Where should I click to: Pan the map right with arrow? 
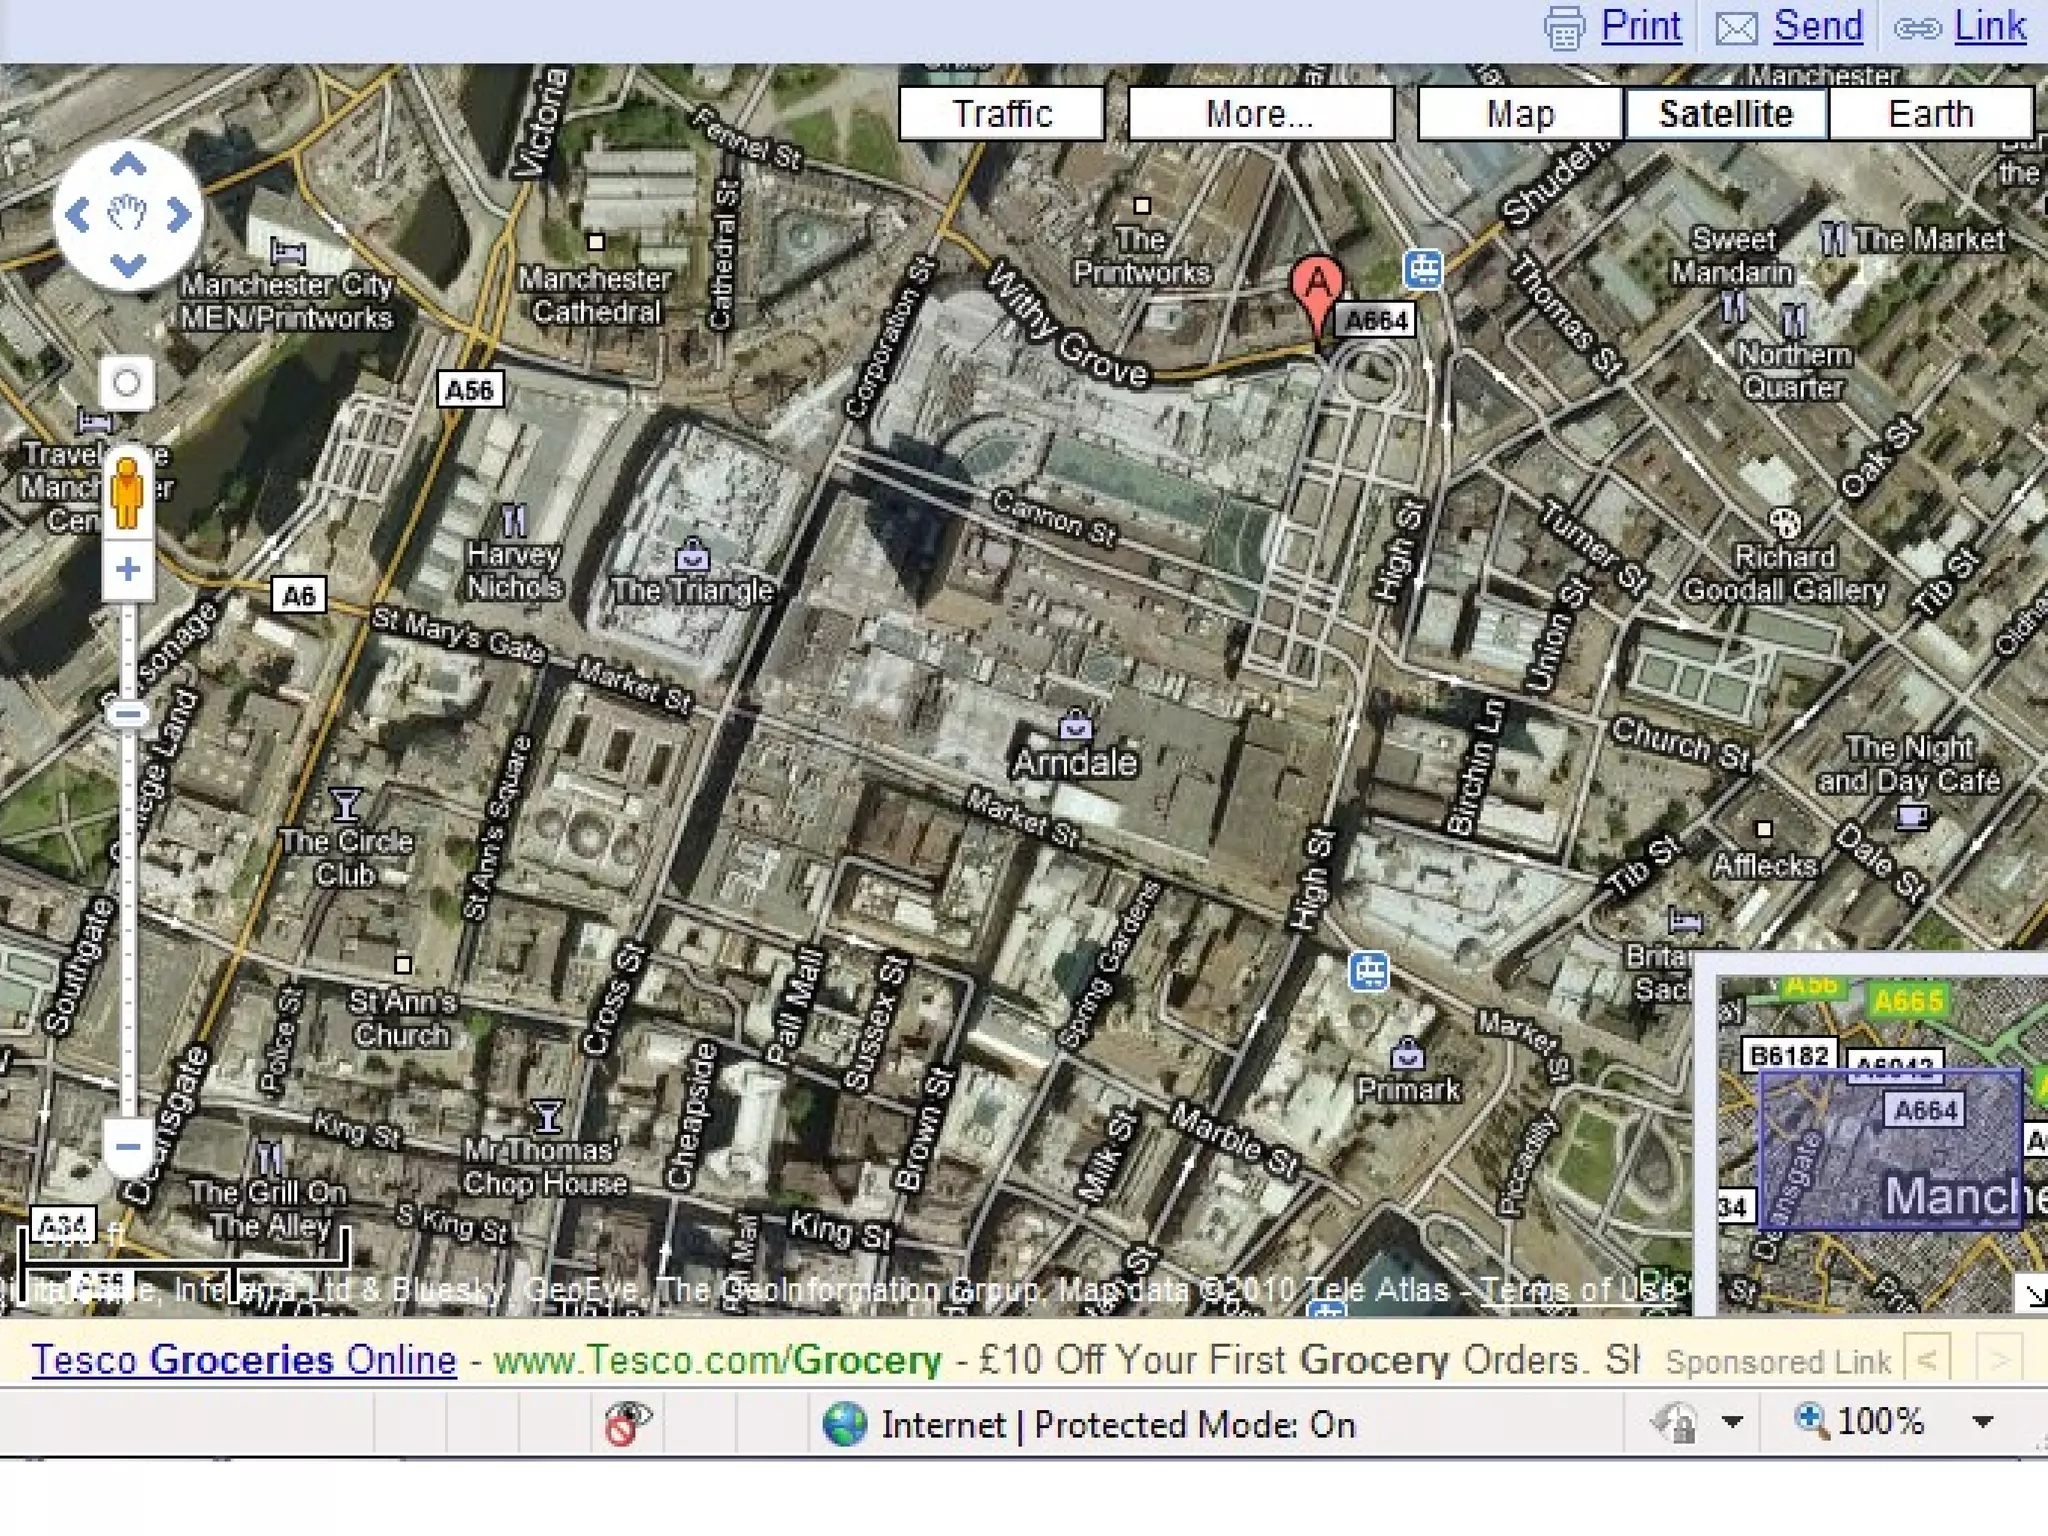pyautogui.click(x=179, y=214)
